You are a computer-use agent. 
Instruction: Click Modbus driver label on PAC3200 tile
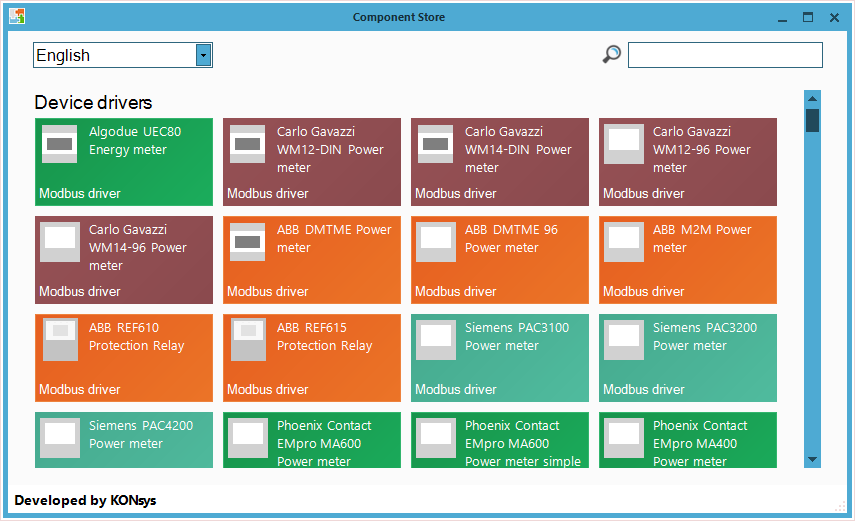644,390
